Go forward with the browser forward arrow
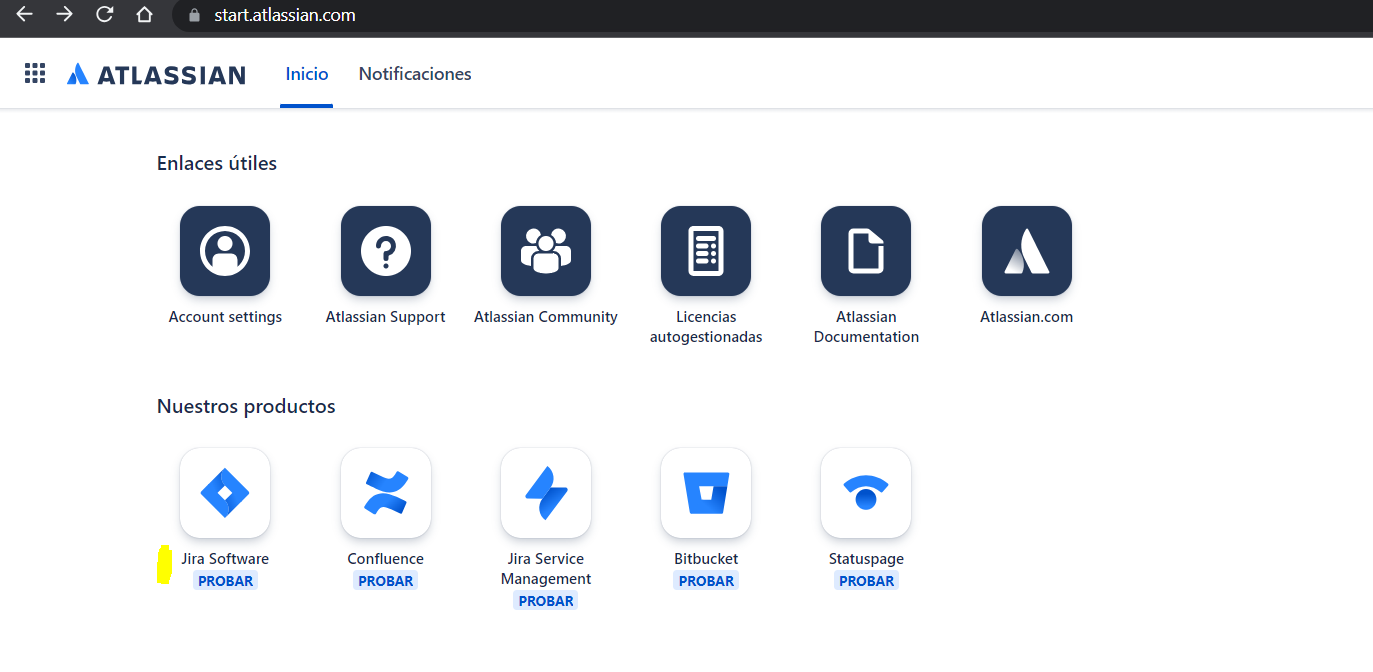 65,15
